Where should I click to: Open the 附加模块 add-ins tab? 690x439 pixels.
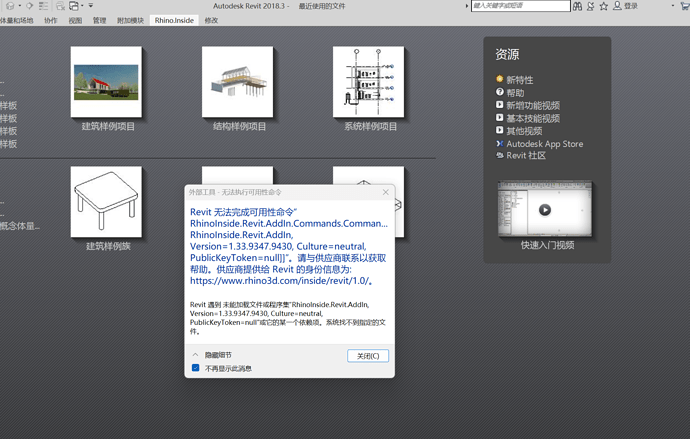click(x=130, y=20)
